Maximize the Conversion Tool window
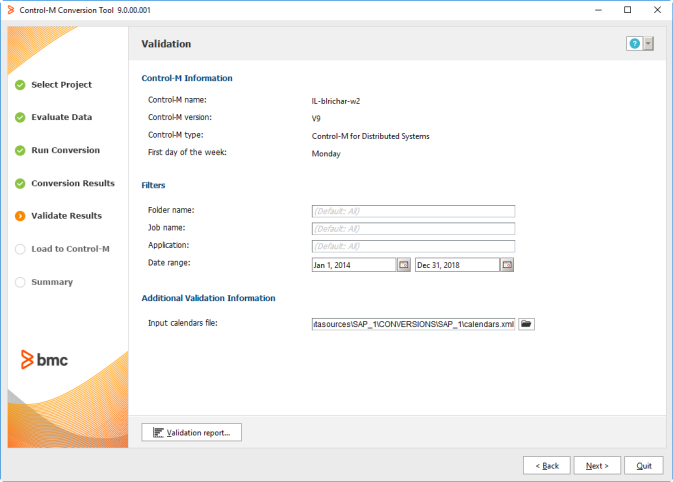673x482 pixels. point(628,10)
